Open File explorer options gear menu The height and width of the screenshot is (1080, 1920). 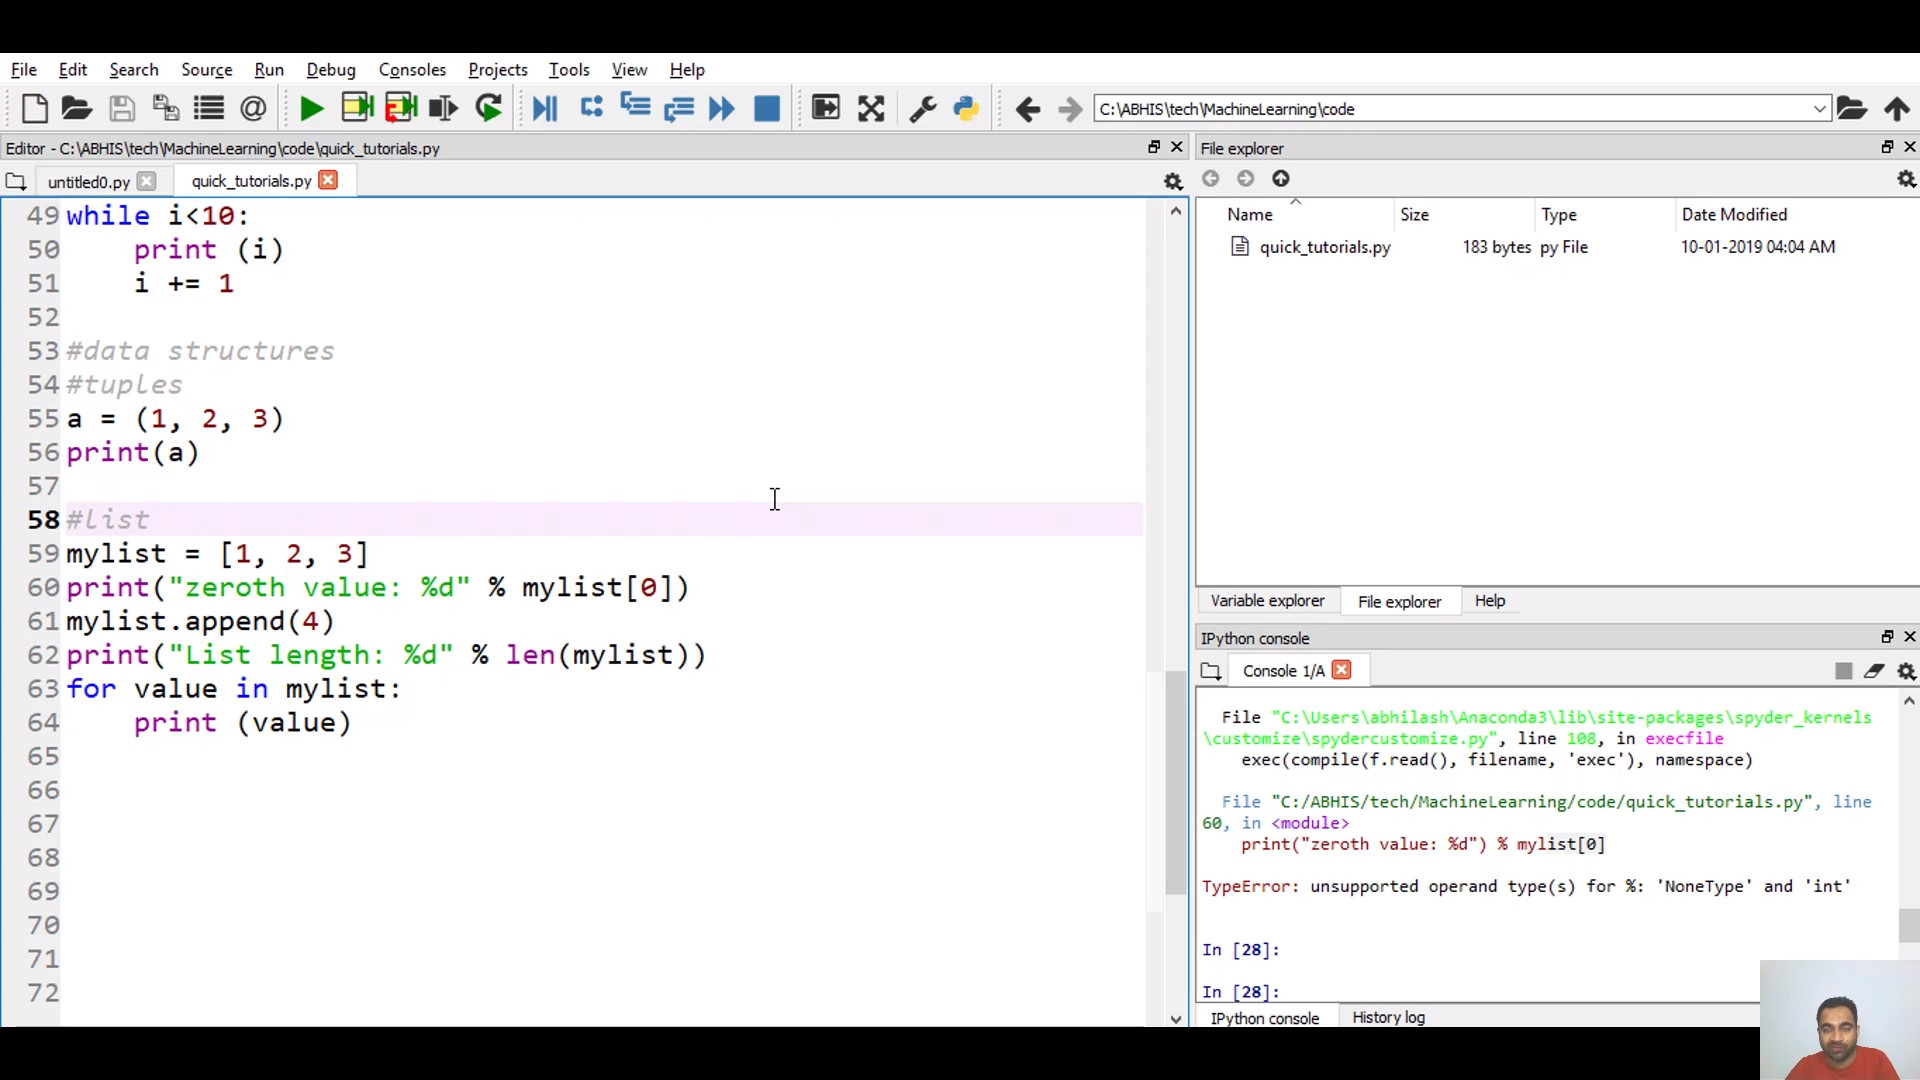pyautogui.click(x=1906, y=179)
